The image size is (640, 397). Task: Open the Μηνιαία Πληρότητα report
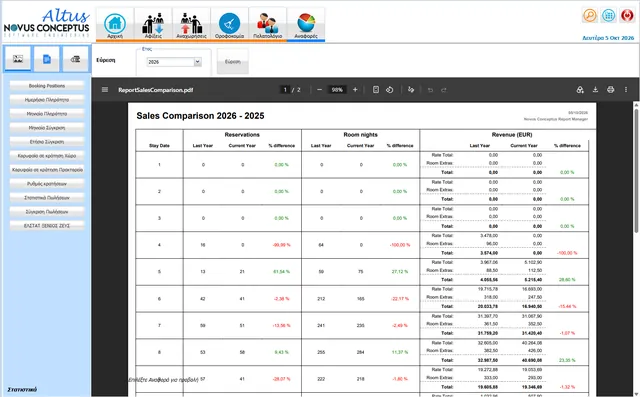pyautogui.click(x=47, y=114)
